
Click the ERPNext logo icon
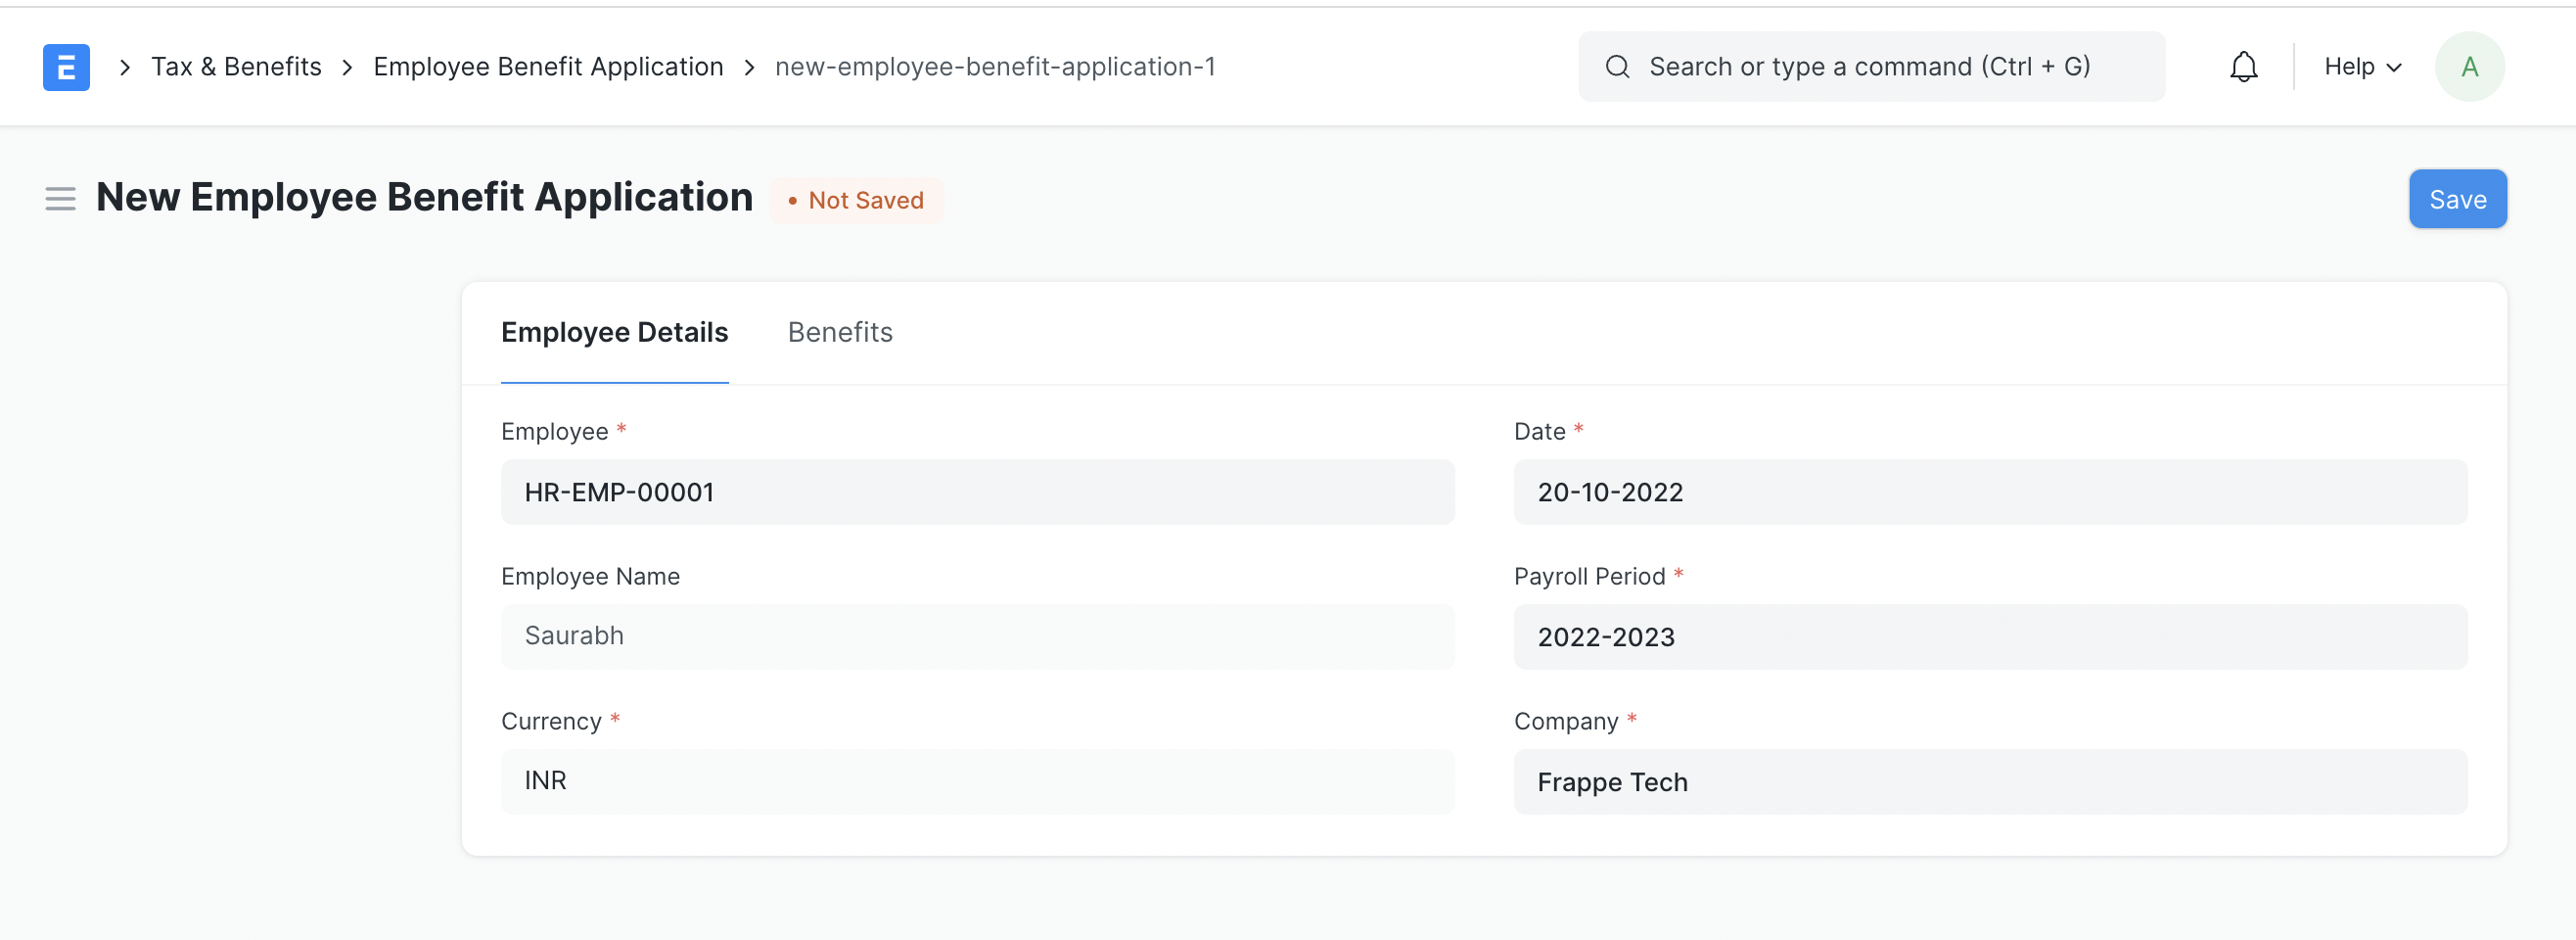coord(65,66)
